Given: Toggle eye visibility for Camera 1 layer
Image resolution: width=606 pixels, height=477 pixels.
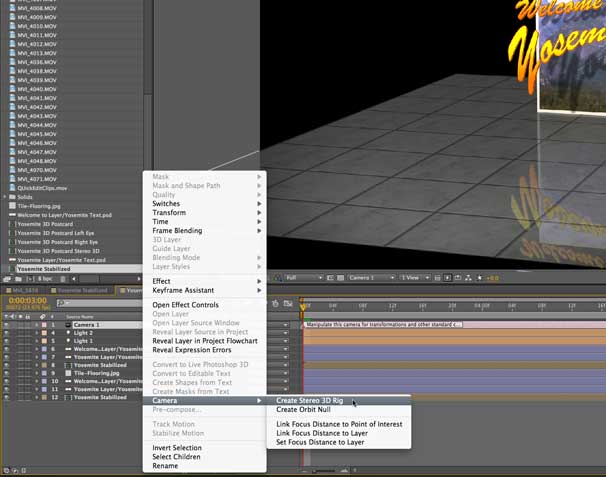Looking at the screenshot, I should point(6,325).
